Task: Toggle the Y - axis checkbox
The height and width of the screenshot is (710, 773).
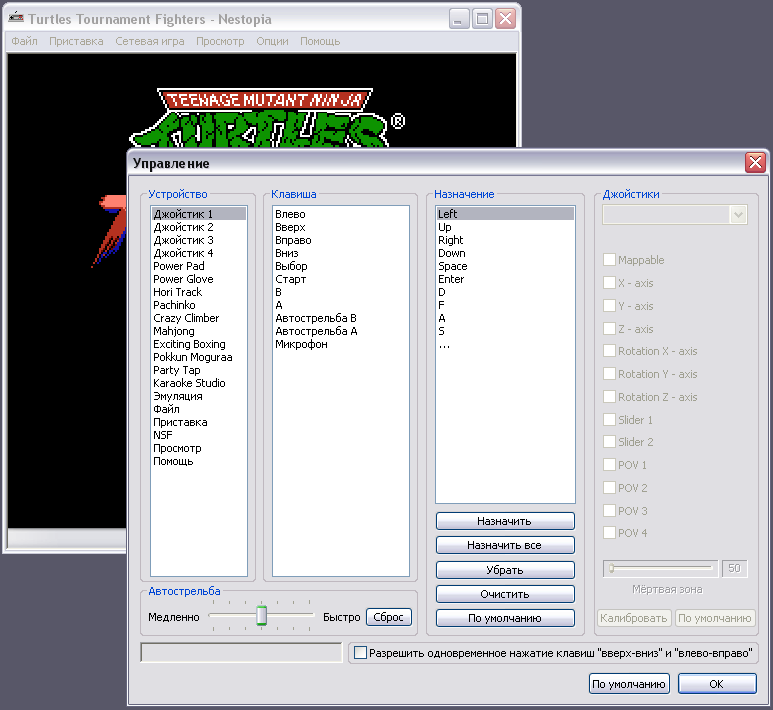Action: [x=610, y=306]
